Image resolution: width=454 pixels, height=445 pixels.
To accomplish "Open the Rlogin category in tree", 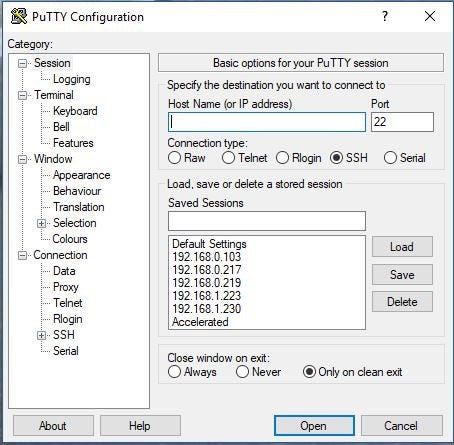I will point(68,319).
